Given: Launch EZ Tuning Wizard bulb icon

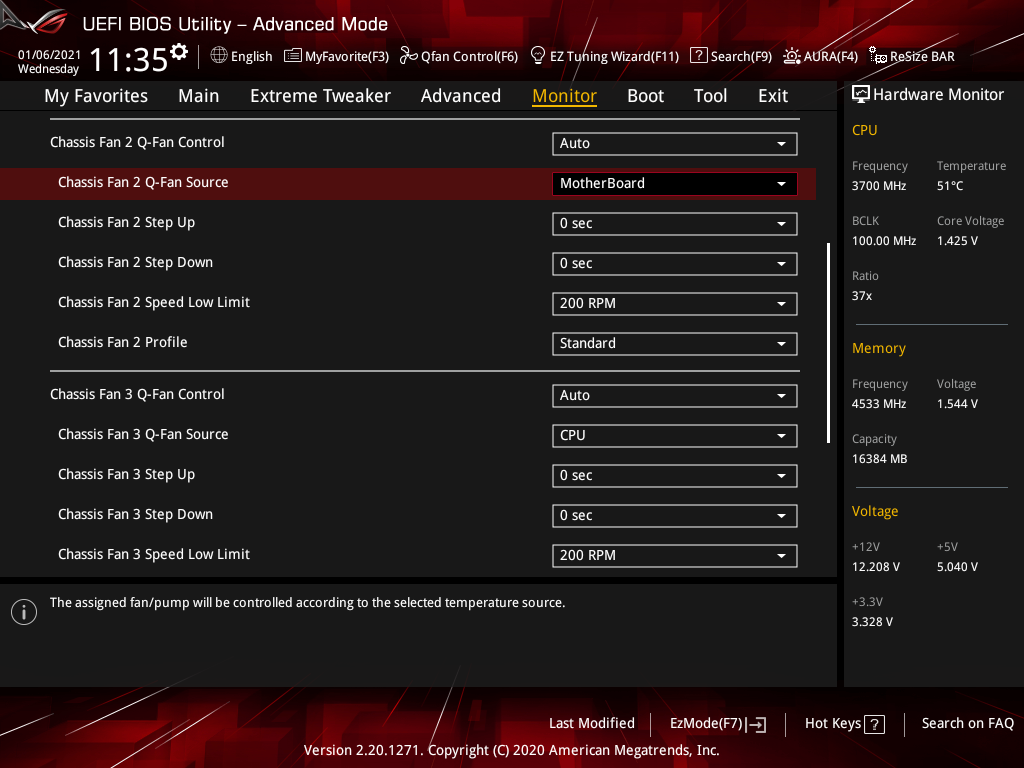Looking at the screenshot, I should coord(537,56).
